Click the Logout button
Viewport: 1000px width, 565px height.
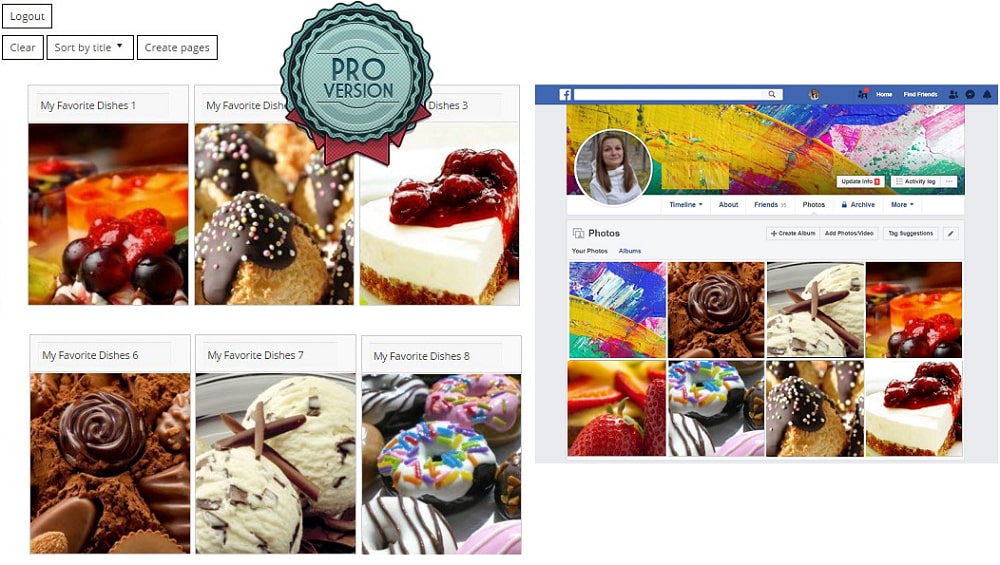pos(27,16)
